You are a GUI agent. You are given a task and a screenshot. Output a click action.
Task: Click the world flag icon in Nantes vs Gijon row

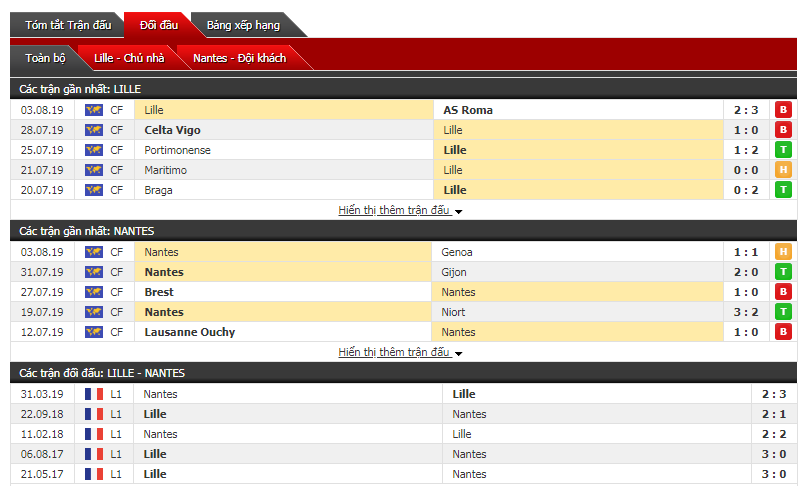(x=94, y=272)
